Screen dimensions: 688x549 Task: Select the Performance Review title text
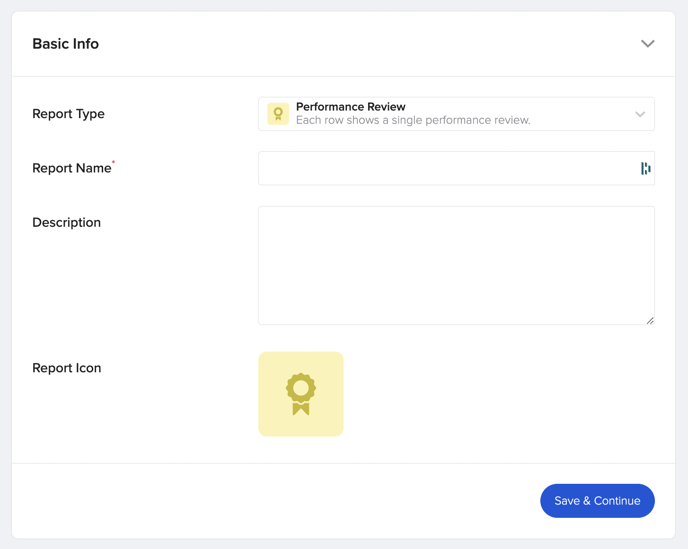click(x=351, y=107)
